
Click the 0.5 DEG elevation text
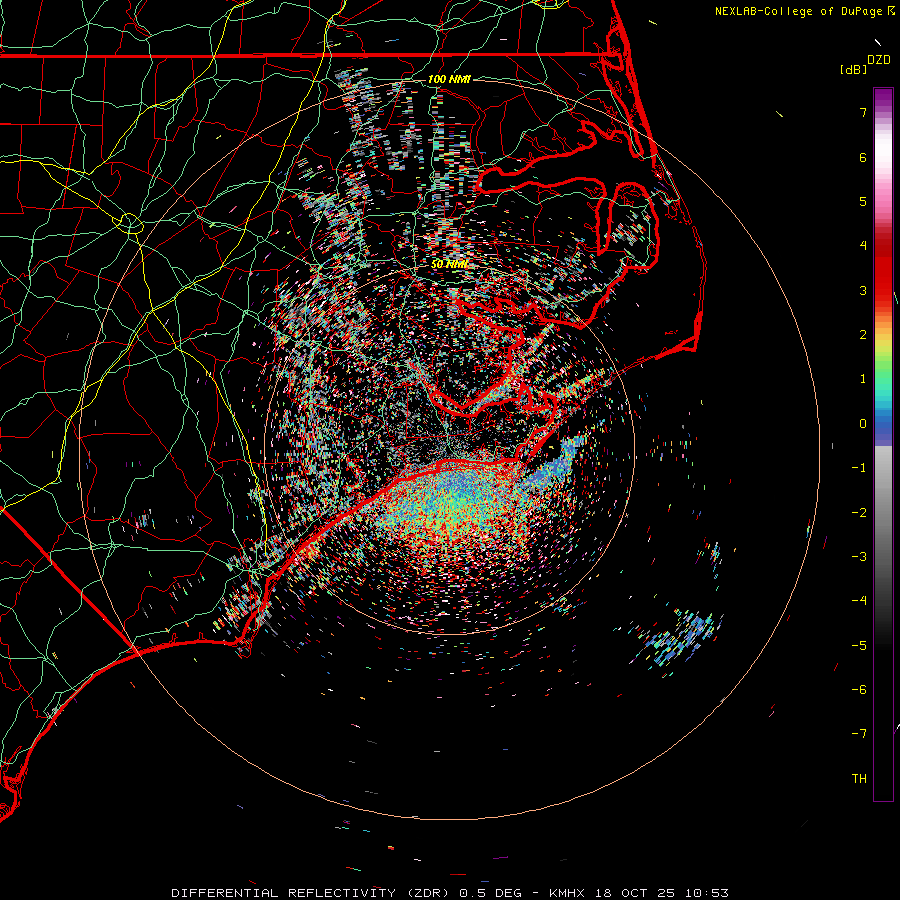click(491, 893)
